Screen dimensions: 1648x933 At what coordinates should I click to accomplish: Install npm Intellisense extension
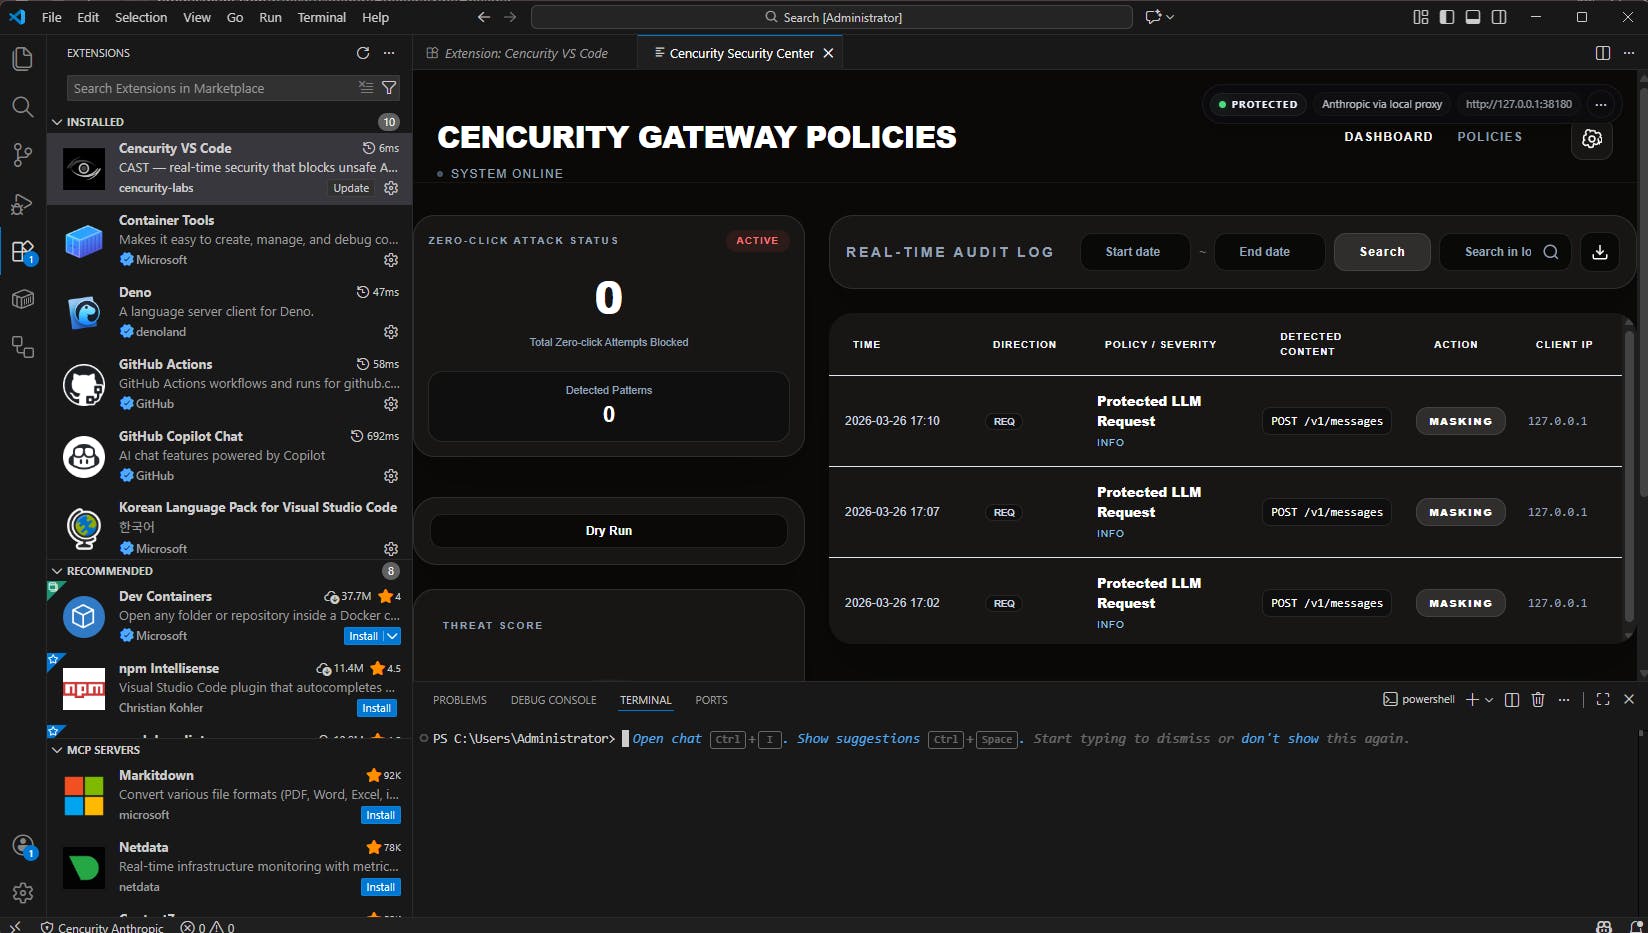point(377,708)
